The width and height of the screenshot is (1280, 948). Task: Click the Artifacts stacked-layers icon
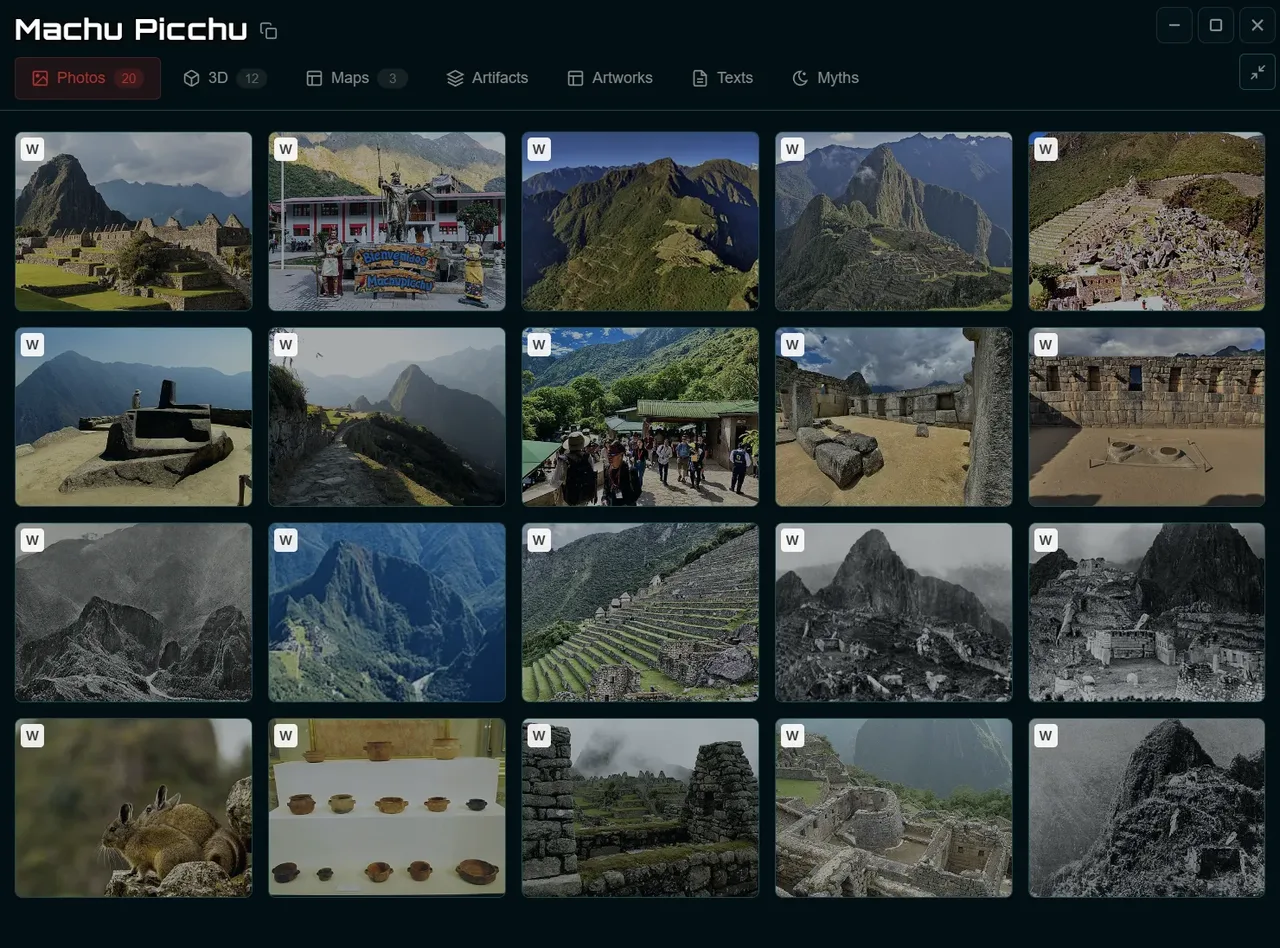(x=455, y=77)
